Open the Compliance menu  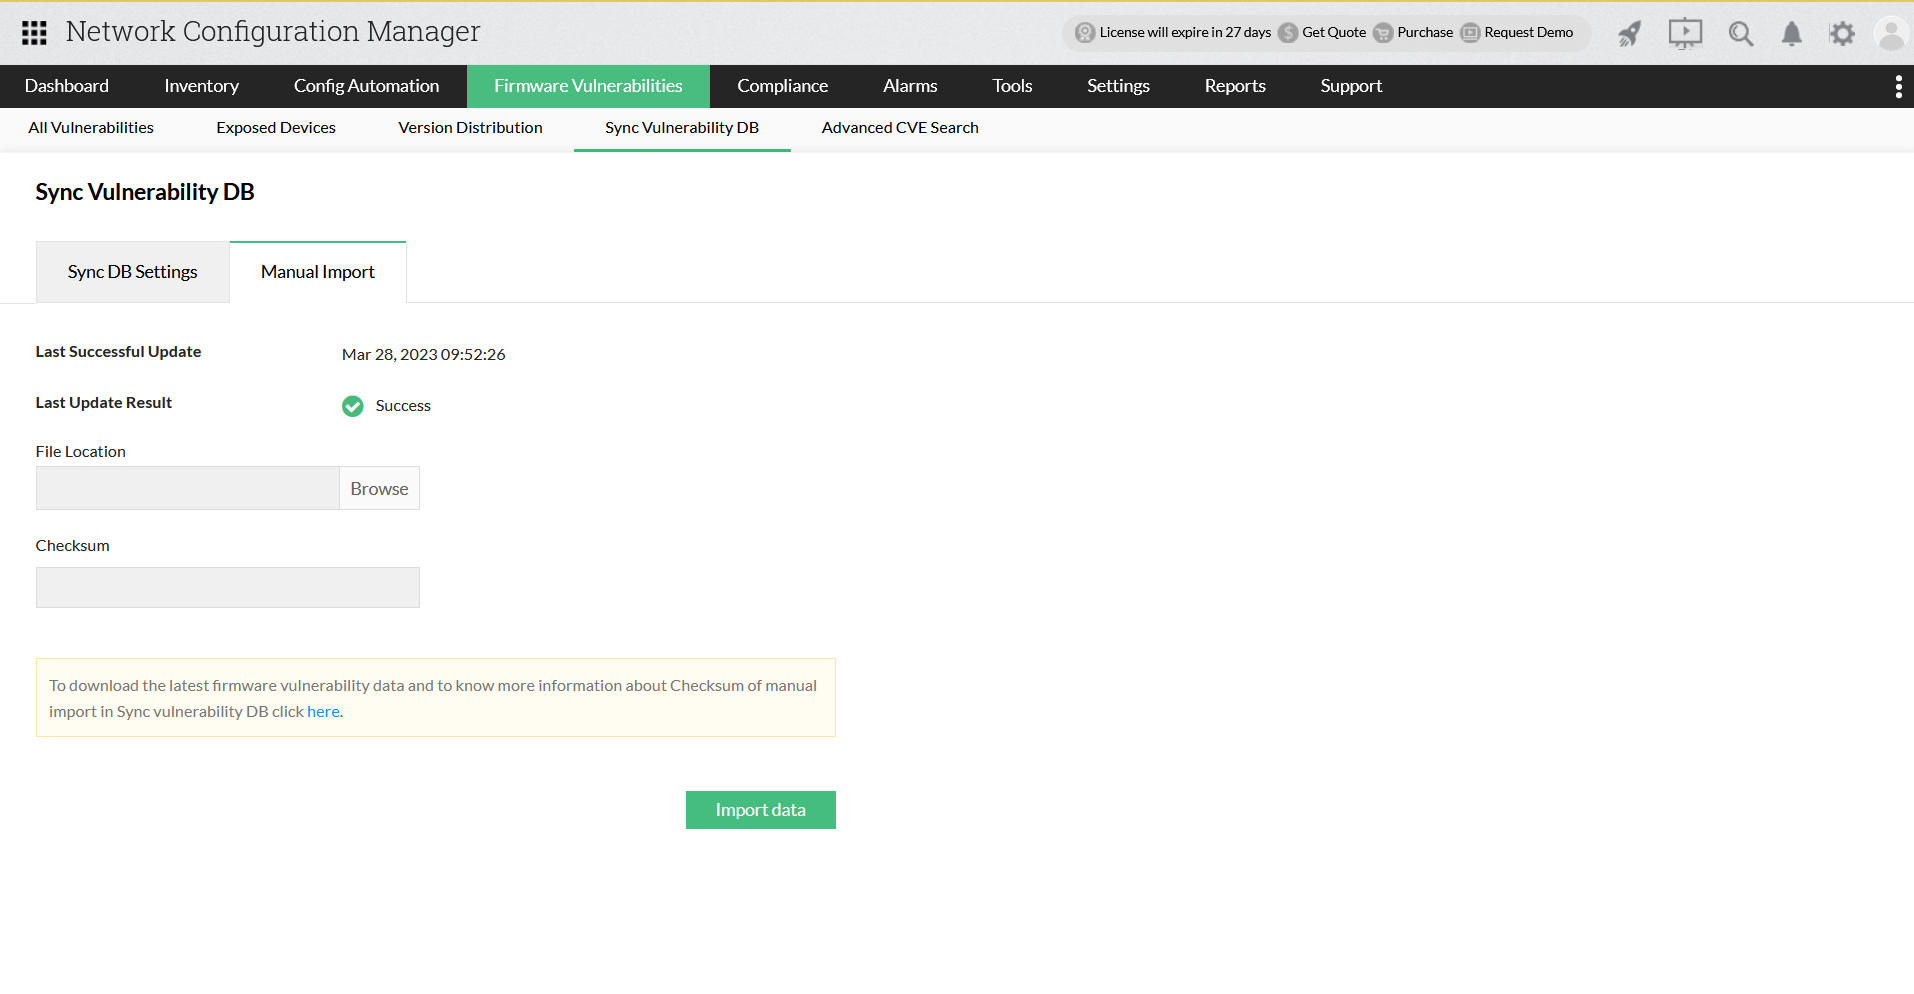tap(782, 86)
